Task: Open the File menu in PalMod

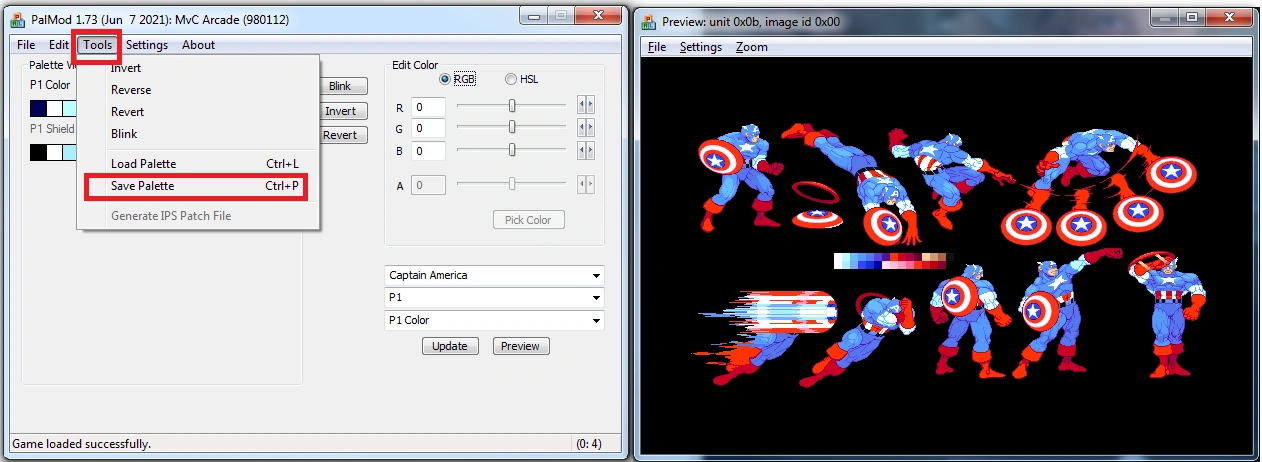Action: pos(26,45)
